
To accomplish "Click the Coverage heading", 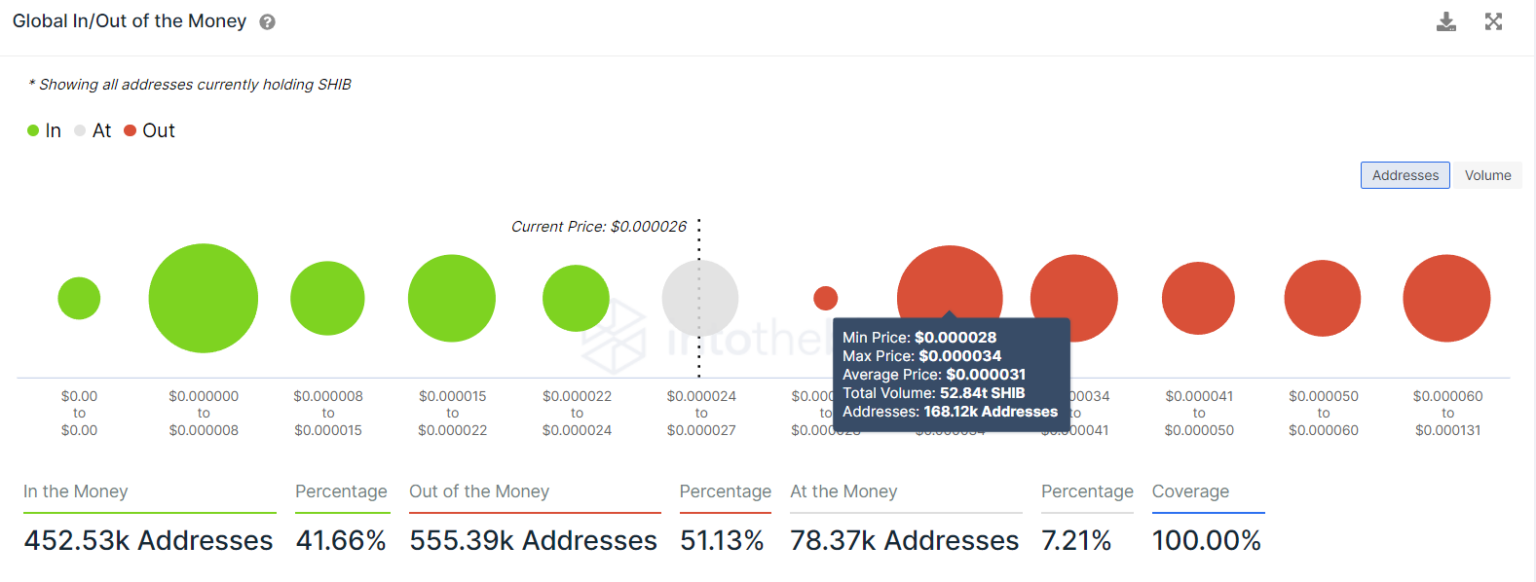I will coord(1191,492).
